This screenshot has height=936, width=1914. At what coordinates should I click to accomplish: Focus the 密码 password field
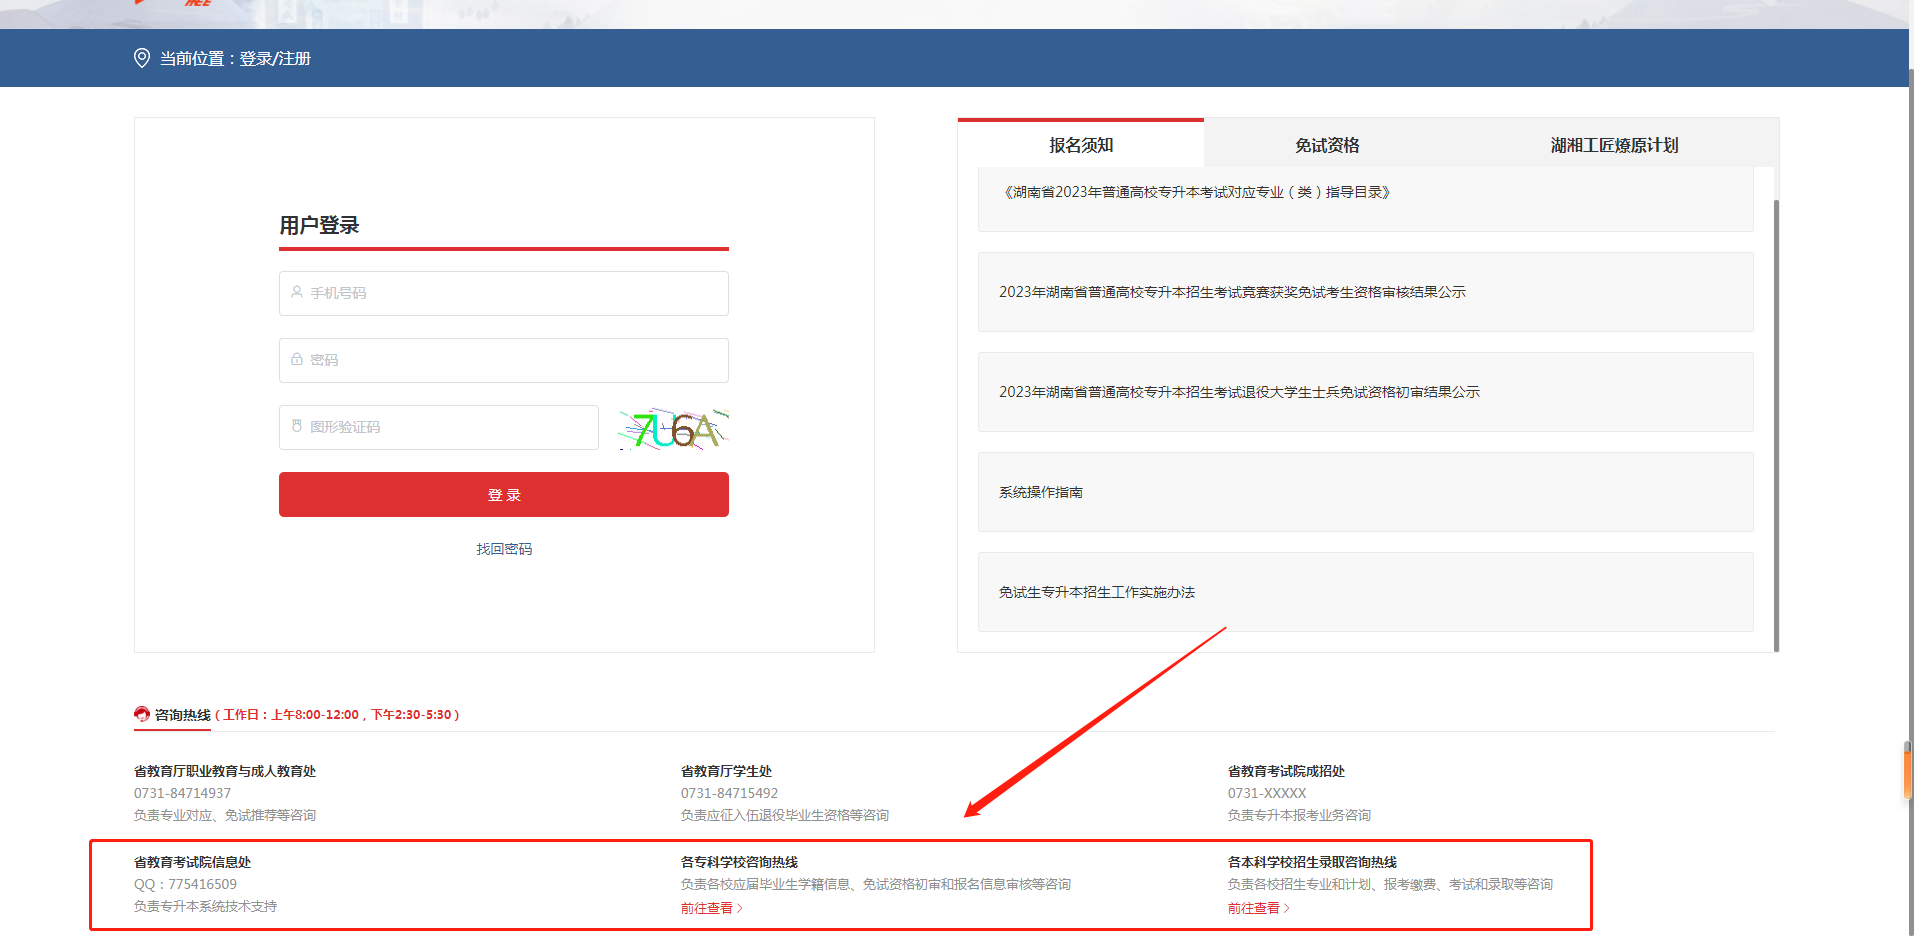[x=504, y=360]
